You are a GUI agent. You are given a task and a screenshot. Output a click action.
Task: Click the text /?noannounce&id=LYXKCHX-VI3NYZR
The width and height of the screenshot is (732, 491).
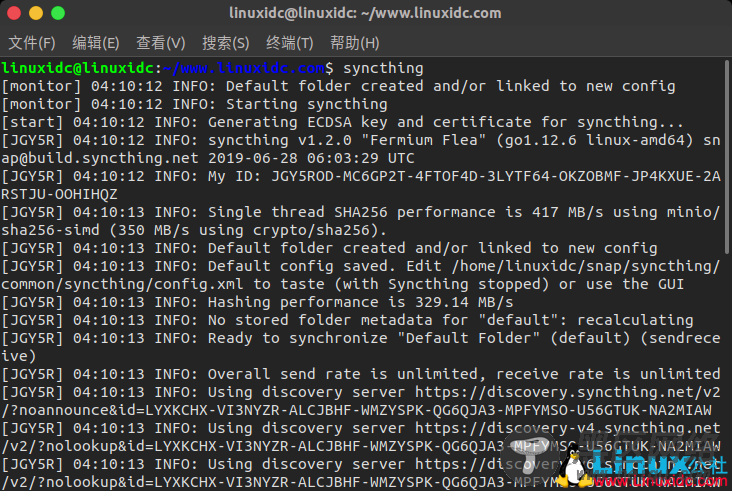click(x=141, y=410)
